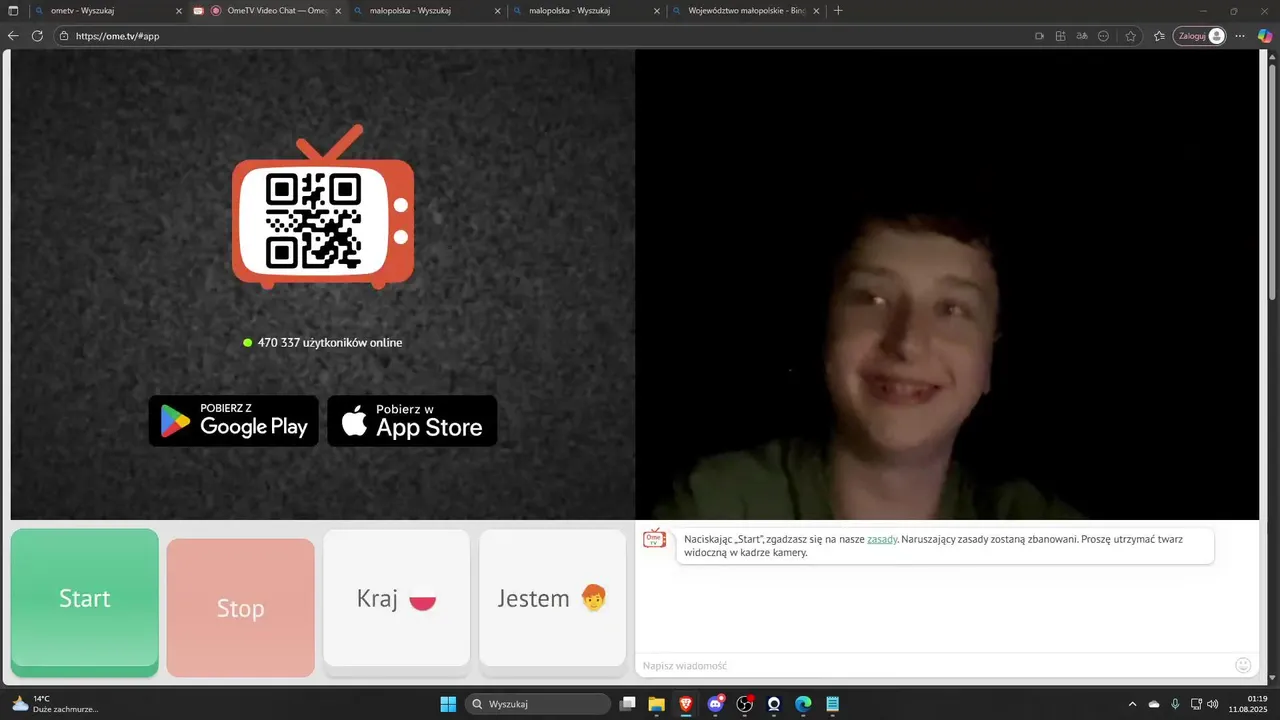Open volume control tray icon

1213,704
